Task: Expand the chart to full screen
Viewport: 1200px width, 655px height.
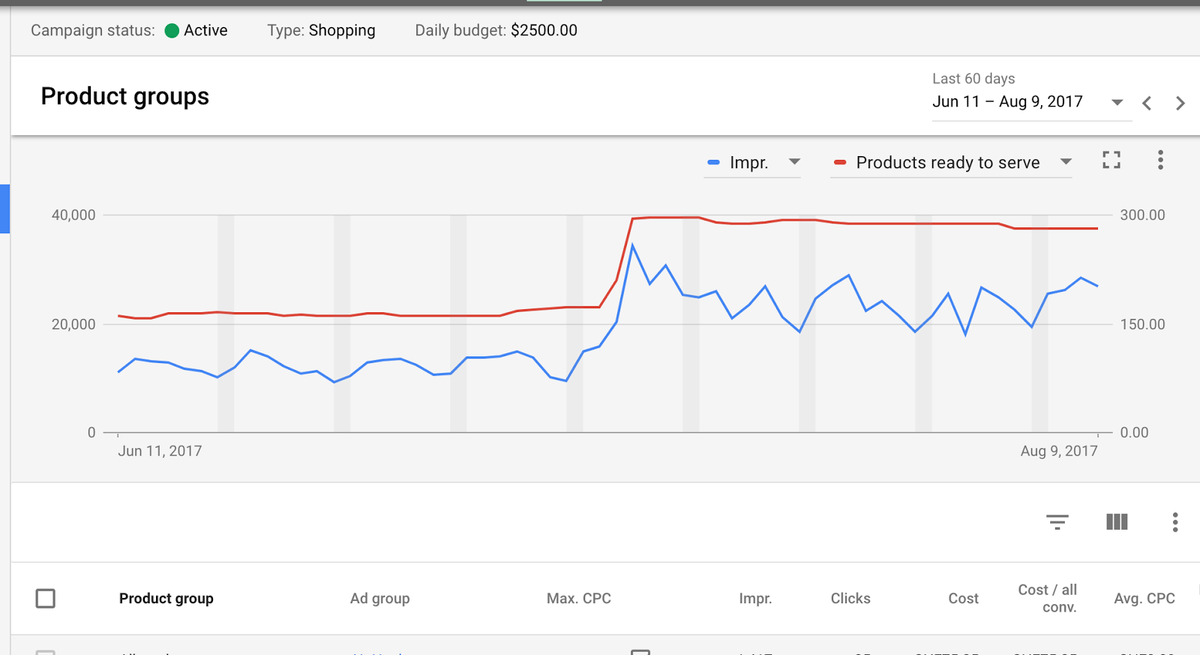Action: coord(1111,160)
